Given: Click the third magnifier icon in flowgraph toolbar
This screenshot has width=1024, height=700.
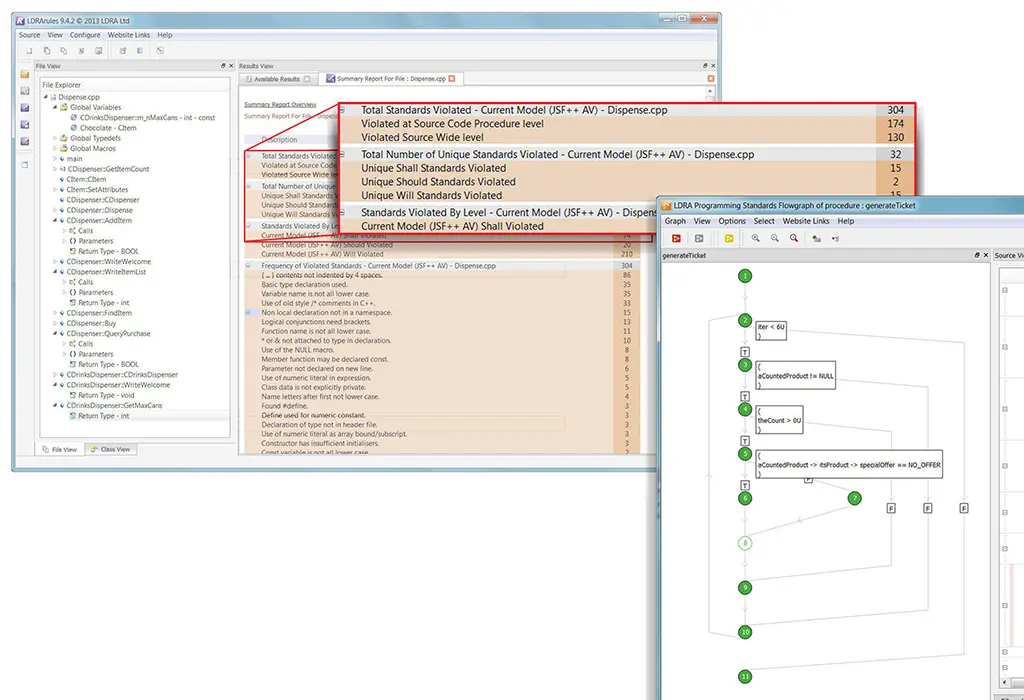Looking at the screenshot, I should [x=793, y=238].
